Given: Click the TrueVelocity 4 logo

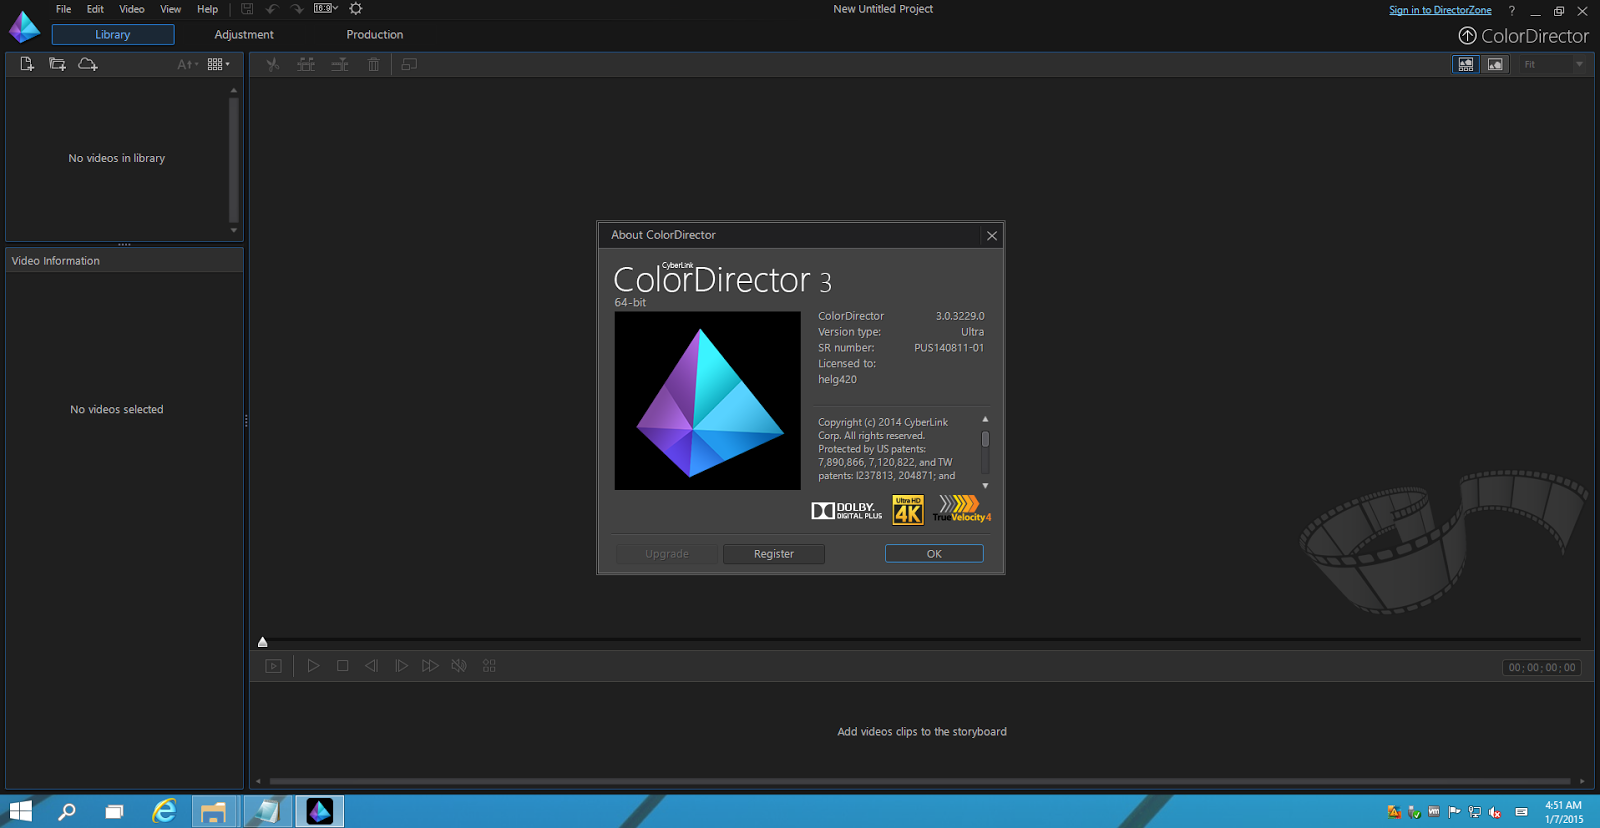Looking at the screenshot, I should (x=962, y=509).
